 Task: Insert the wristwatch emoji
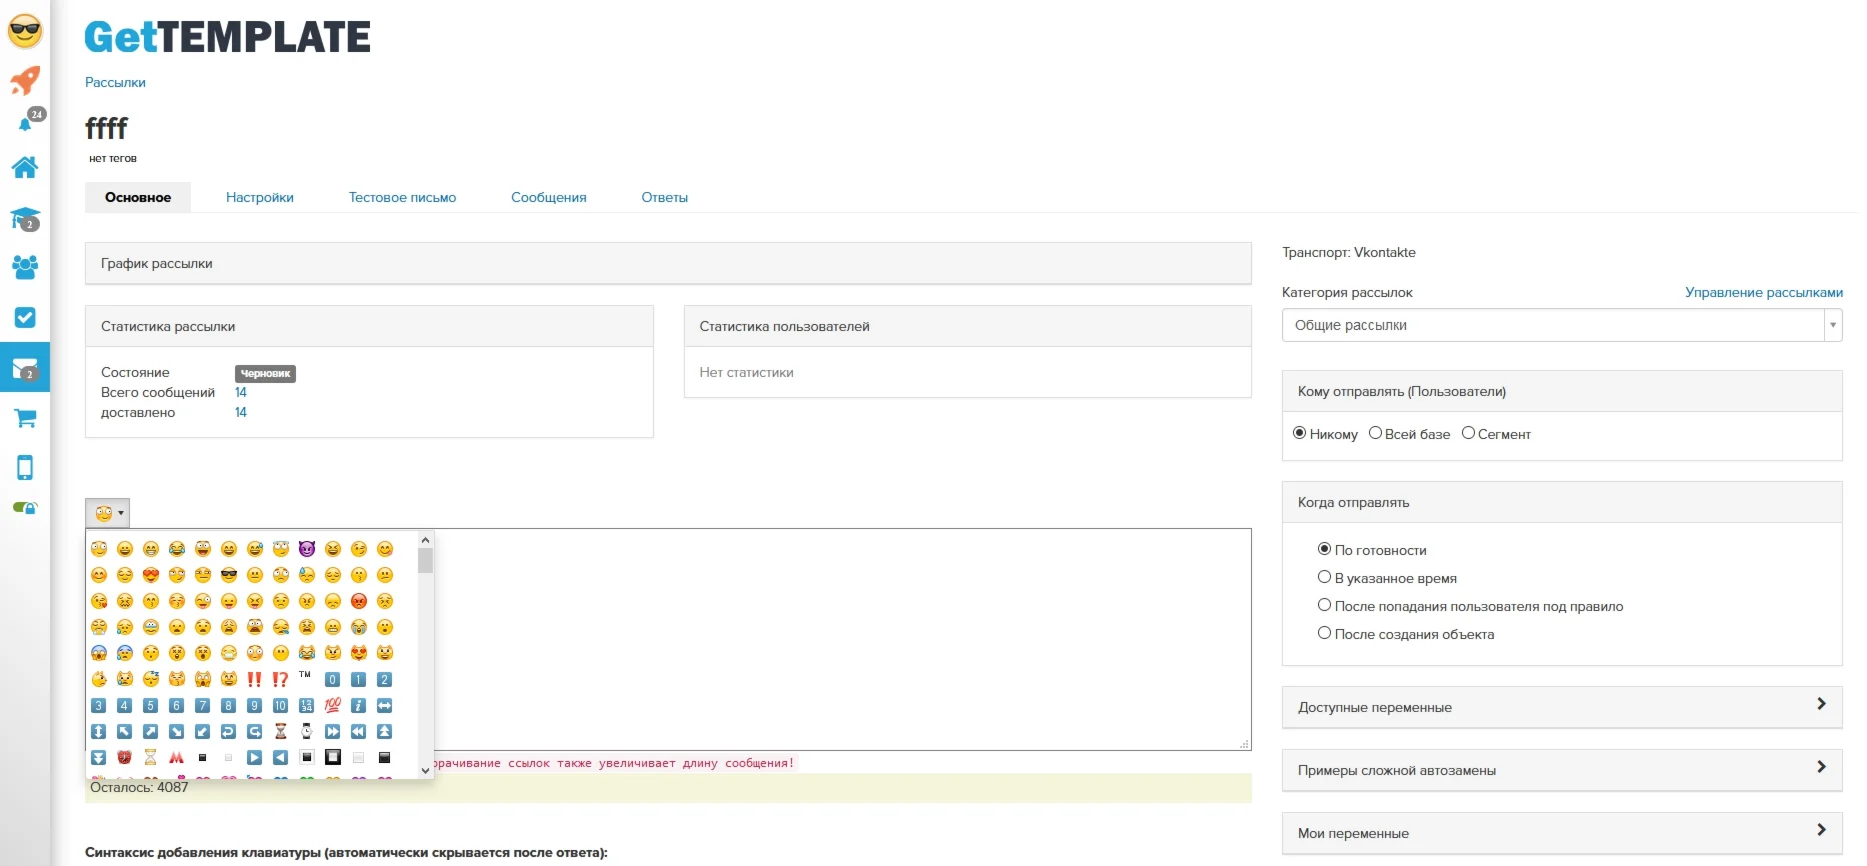point(307,731)
